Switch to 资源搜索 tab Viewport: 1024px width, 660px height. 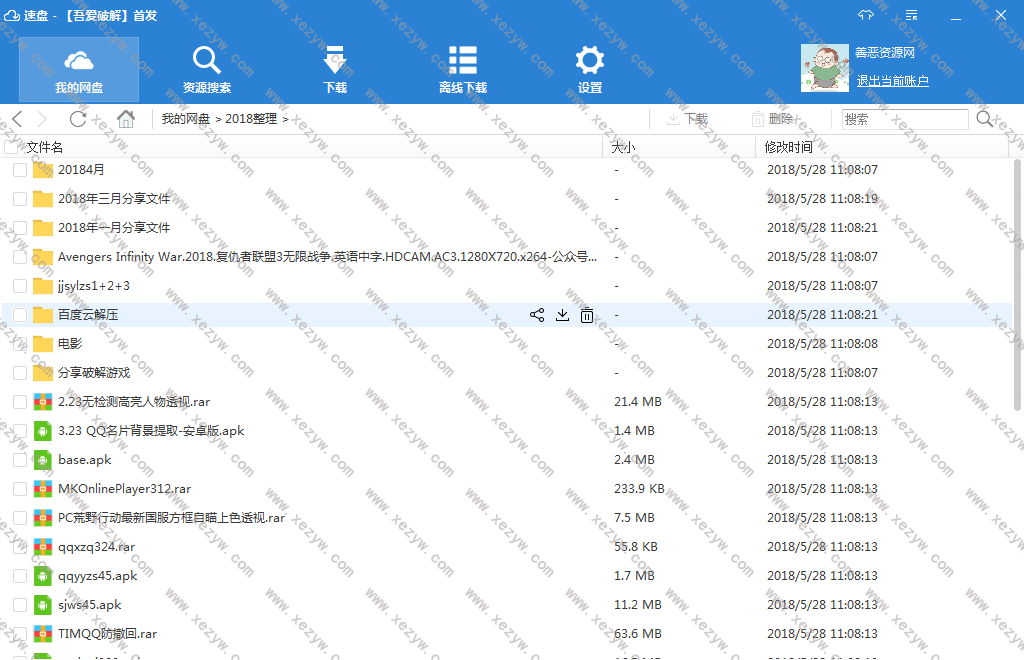click(x=207, y=70)
